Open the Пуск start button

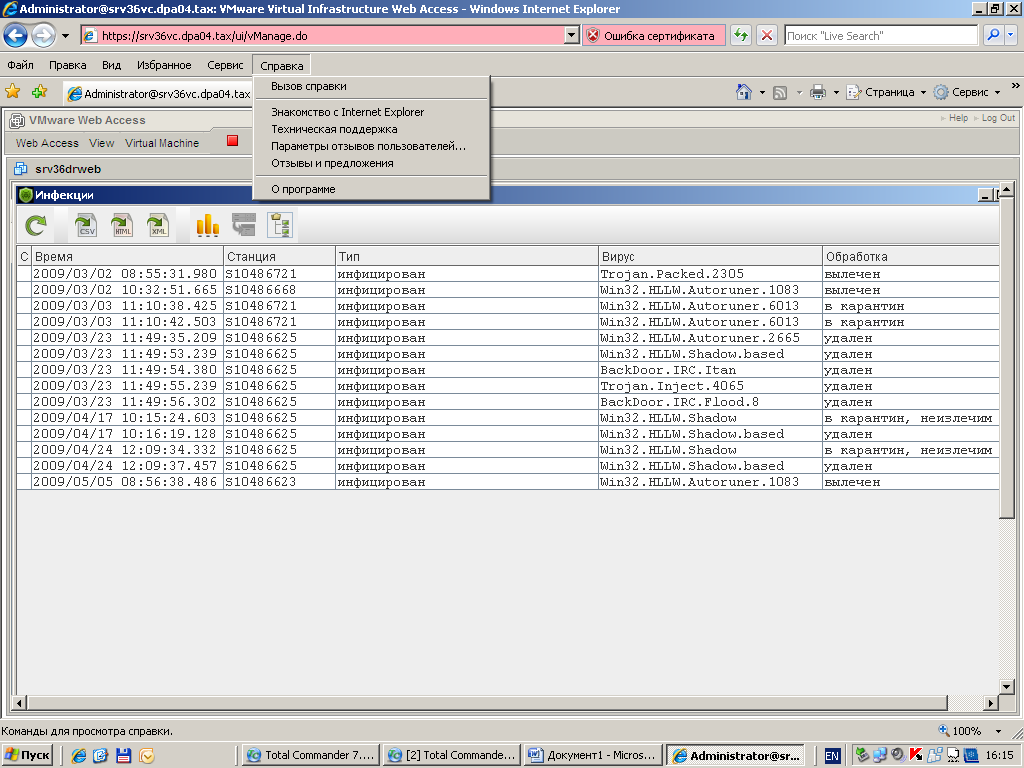28,755
